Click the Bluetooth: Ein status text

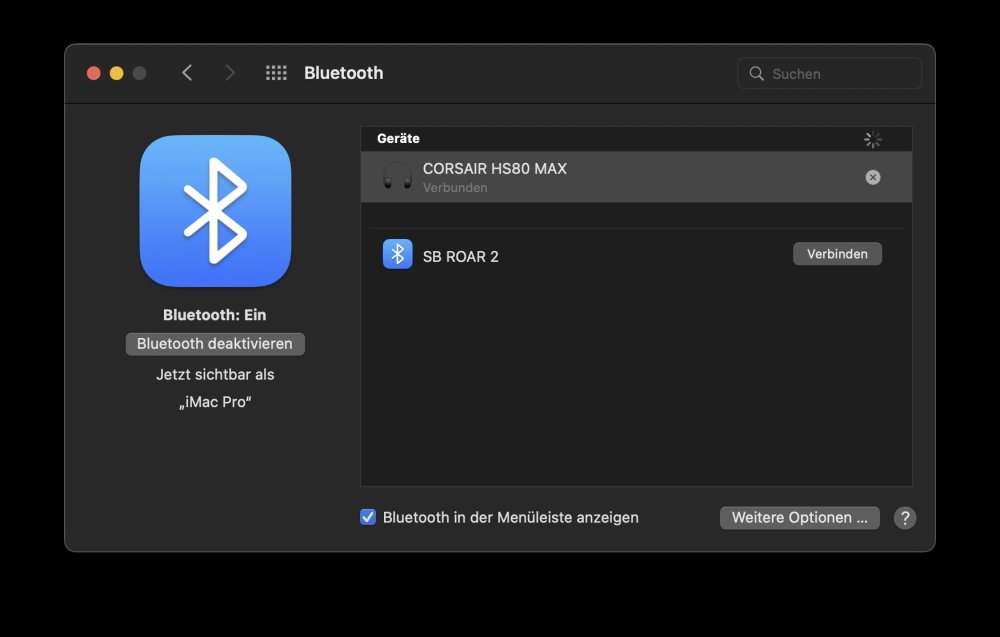[x=214, y=314]
